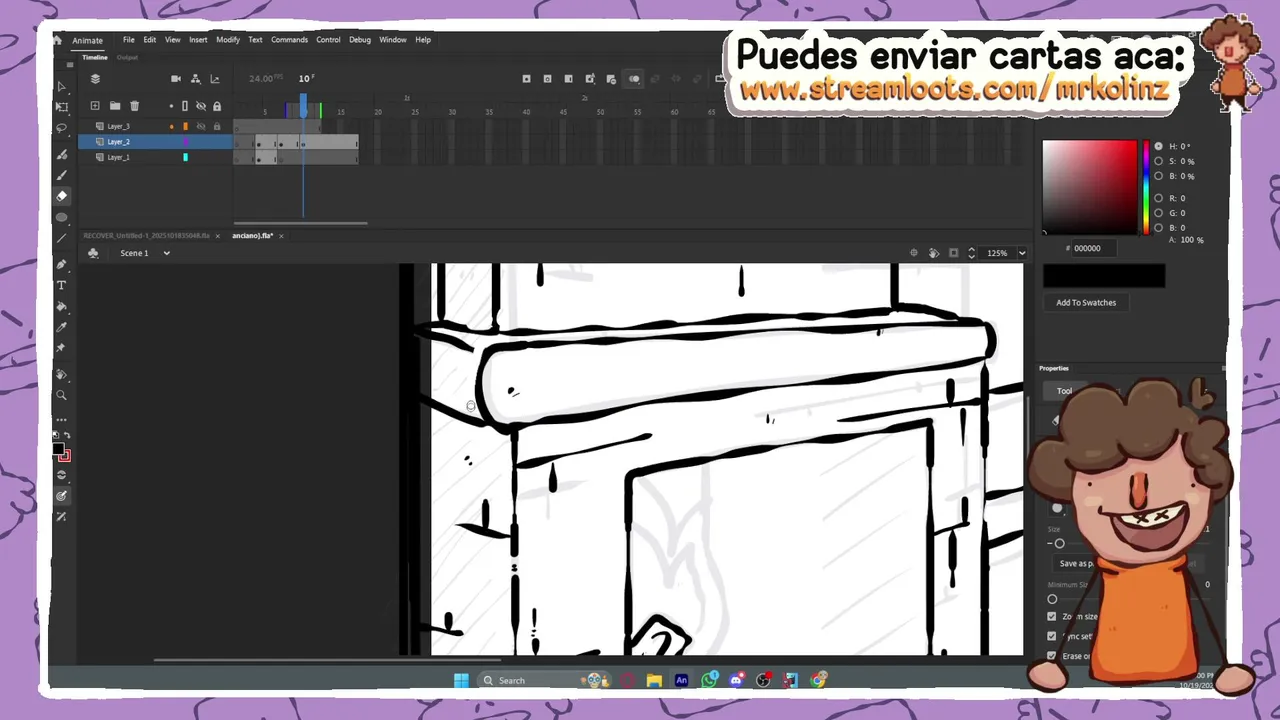Click Add To Swatches button
This screenshot has height=720, width=1280.
click(x=1086, y=303)
